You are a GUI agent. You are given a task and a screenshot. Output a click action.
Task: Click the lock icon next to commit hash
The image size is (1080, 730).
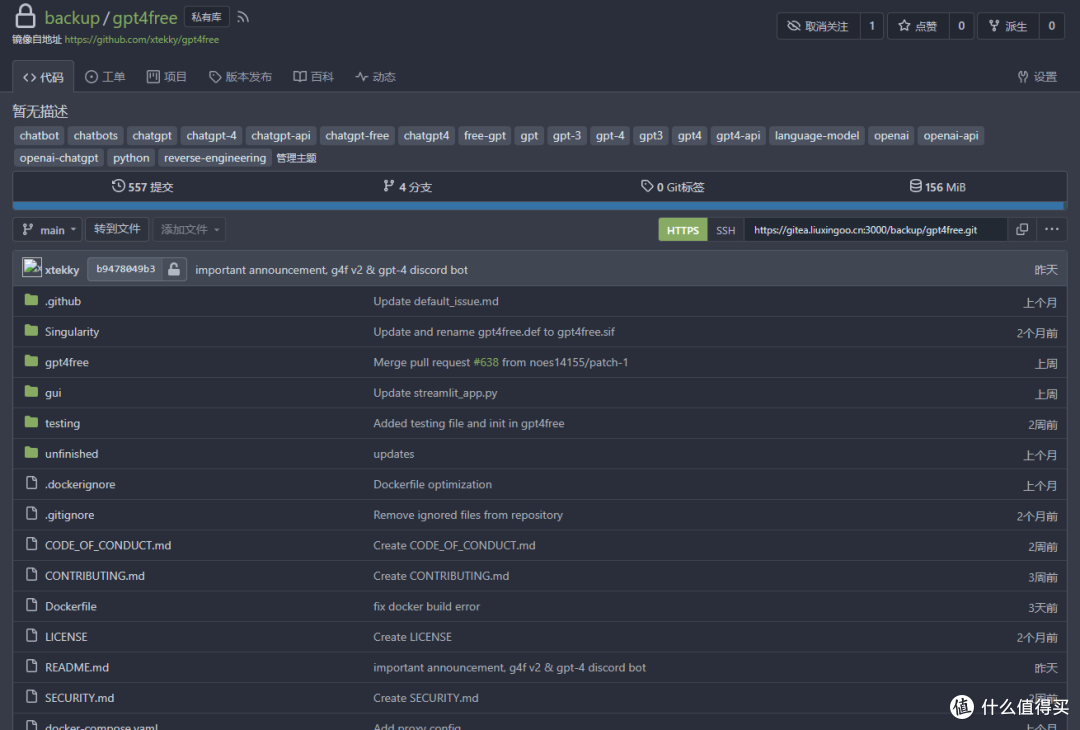(x=174, y=270)
